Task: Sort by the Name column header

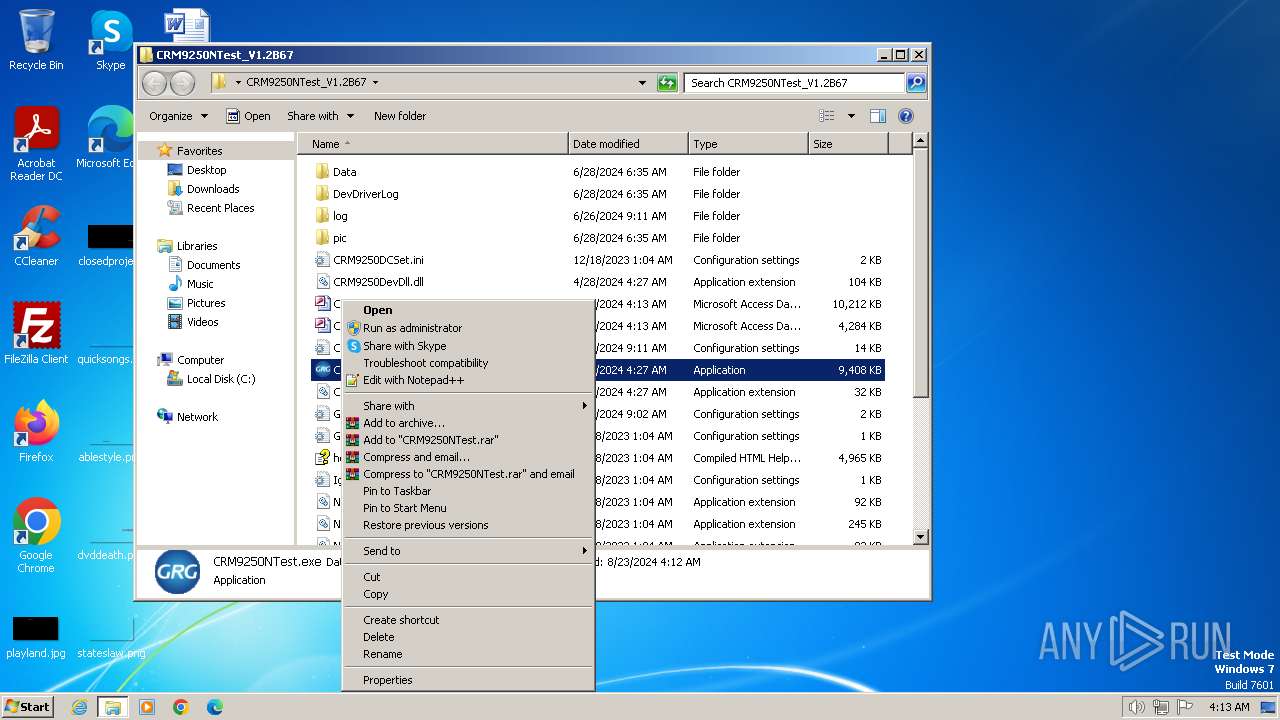Action: (432, 144)
